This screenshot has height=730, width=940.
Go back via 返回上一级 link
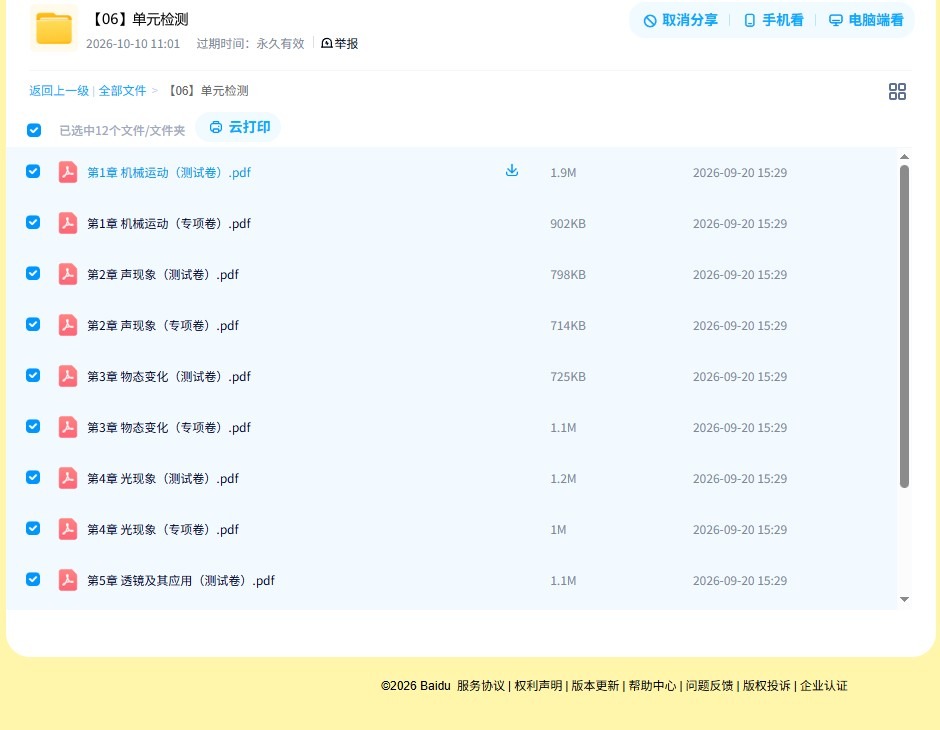[59, 91]
